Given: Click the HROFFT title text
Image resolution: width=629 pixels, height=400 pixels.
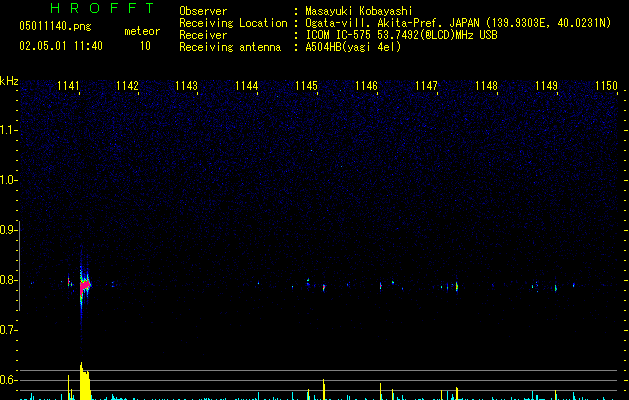Looking at the screenshot, I should pos(102,8).
